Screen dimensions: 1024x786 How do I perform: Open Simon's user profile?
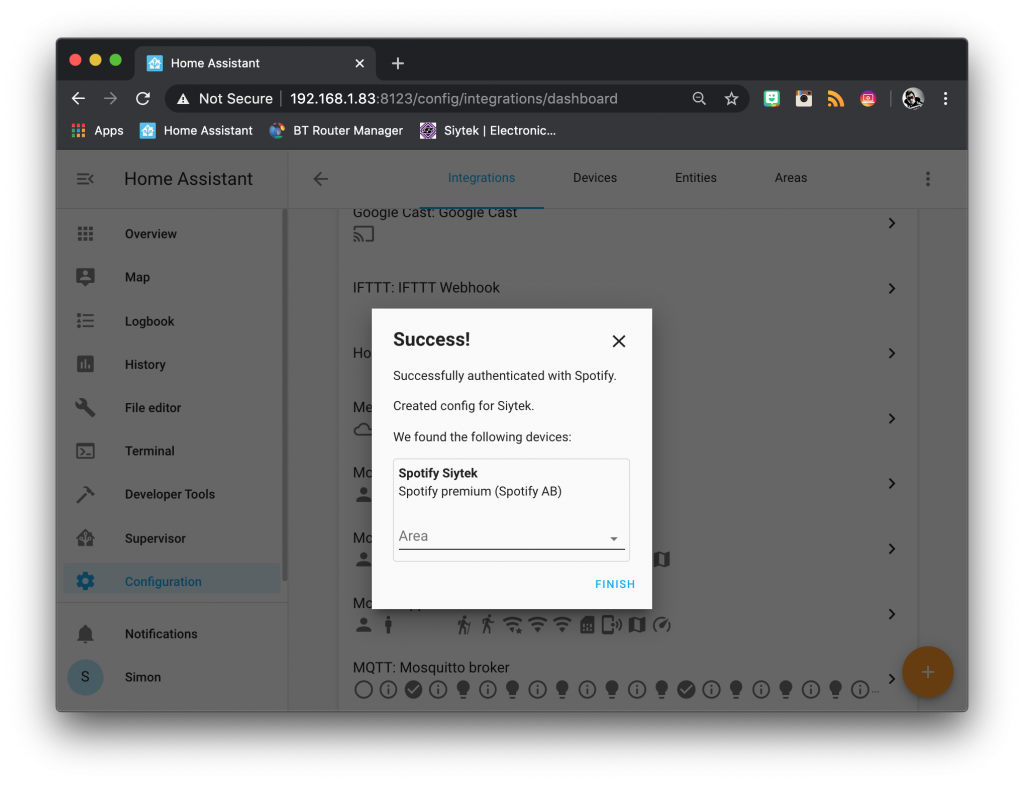[x=172, y=677]
